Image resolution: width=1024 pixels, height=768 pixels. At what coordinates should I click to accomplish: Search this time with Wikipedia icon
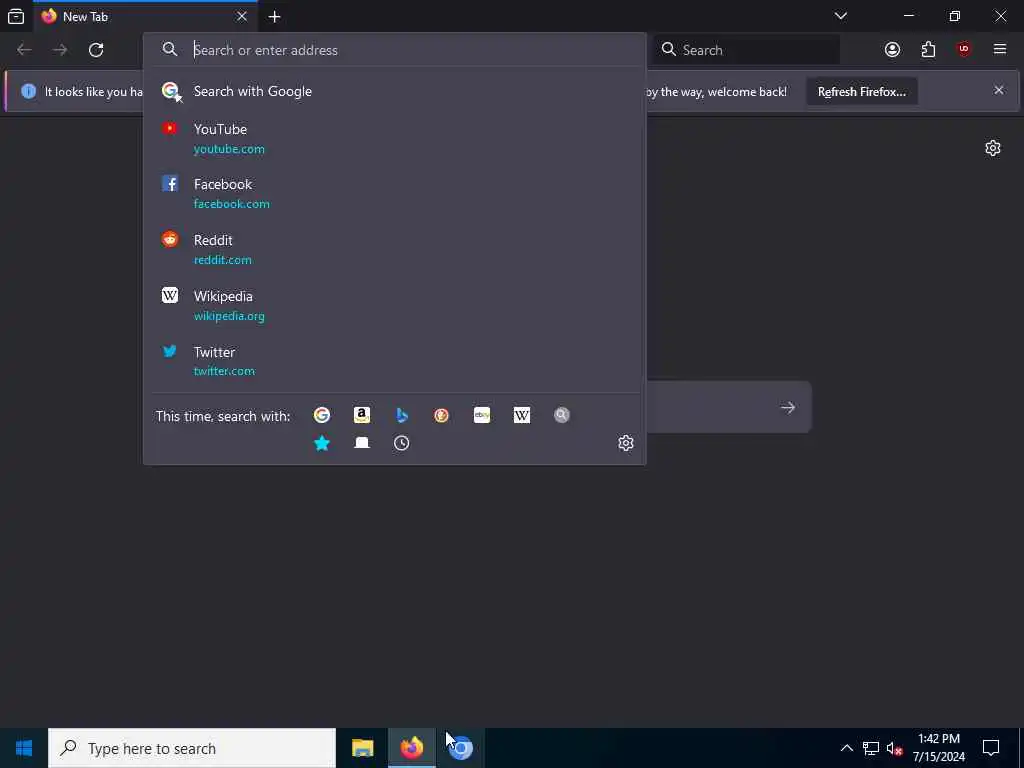522,415
